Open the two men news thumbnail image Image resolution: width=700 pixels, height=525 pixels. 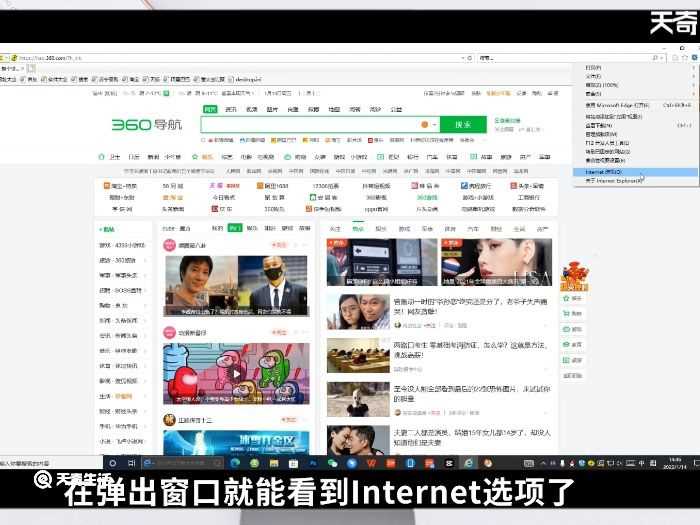click(237, 286)
